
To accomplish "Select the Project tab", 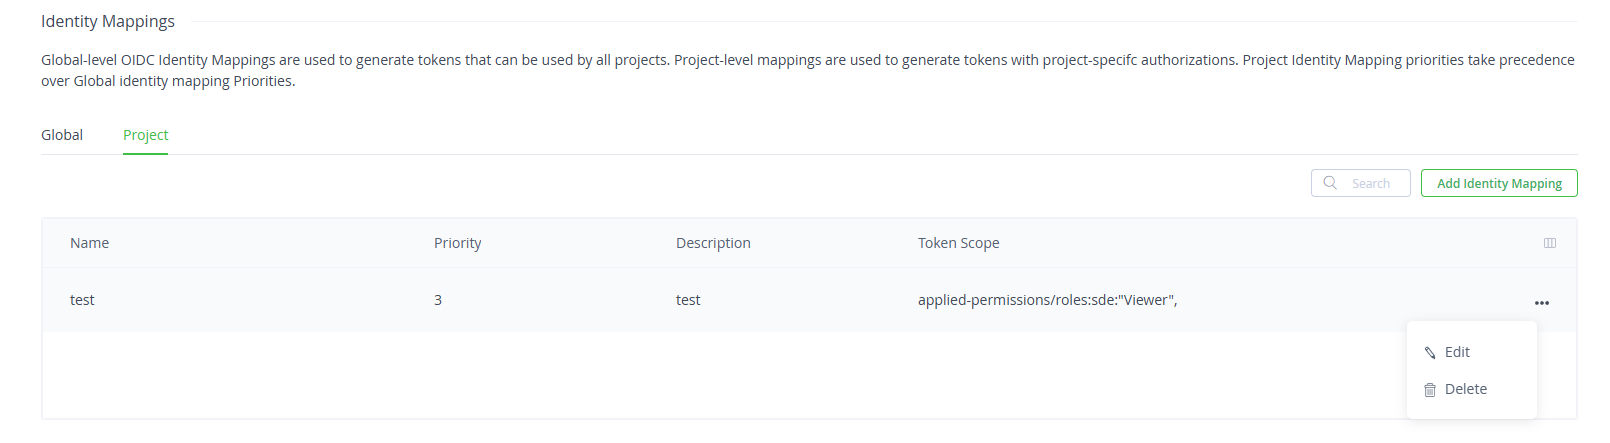I will [145, 135].
